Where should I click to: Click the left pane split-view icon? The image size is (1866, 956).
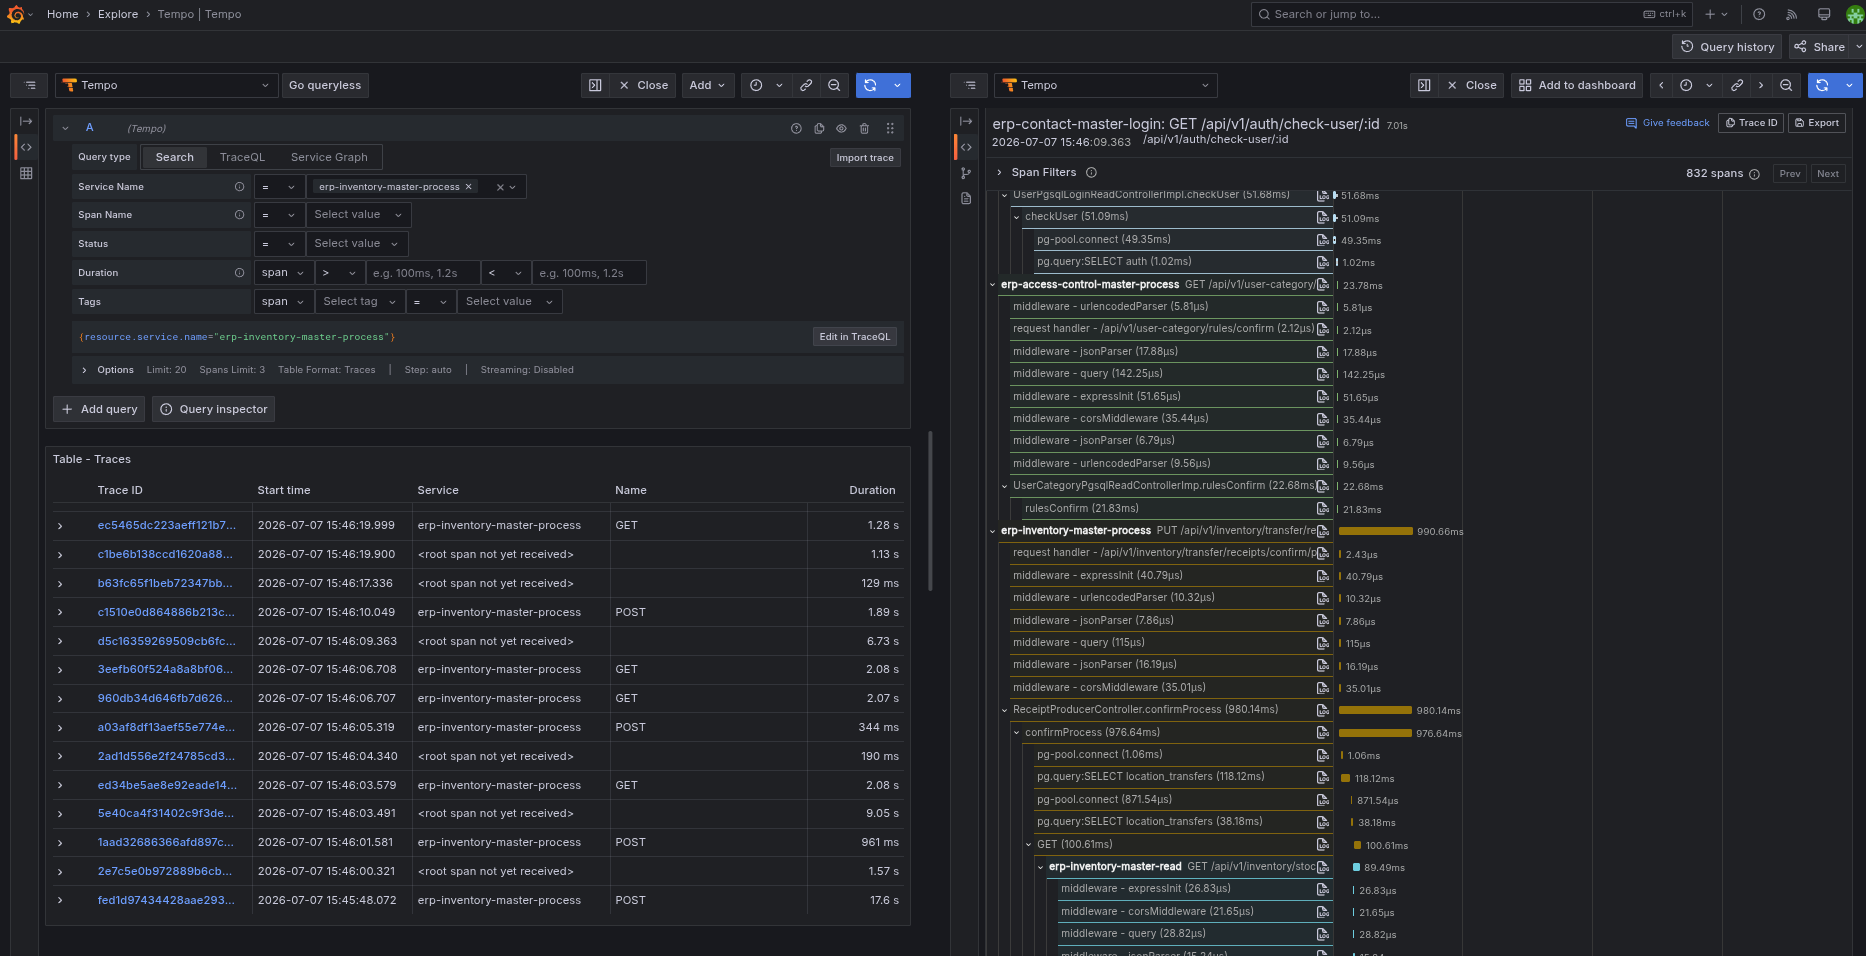click(x=595, y=85)
